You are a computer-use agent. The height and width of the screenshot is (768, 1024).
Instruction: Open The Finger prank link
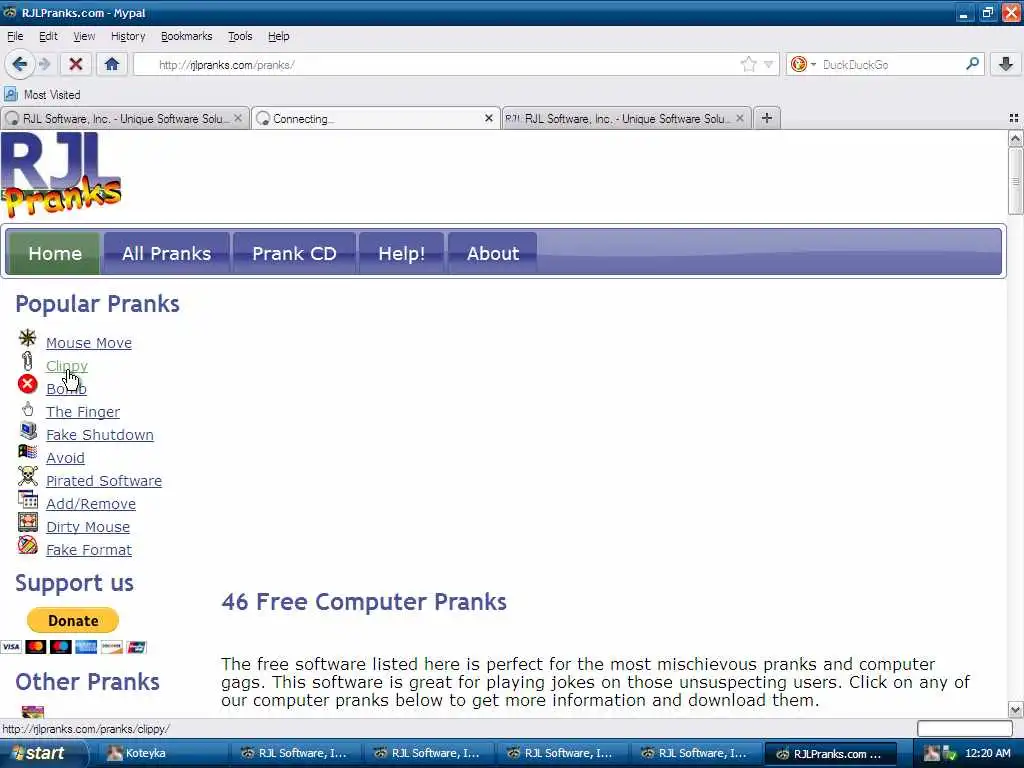83,411
